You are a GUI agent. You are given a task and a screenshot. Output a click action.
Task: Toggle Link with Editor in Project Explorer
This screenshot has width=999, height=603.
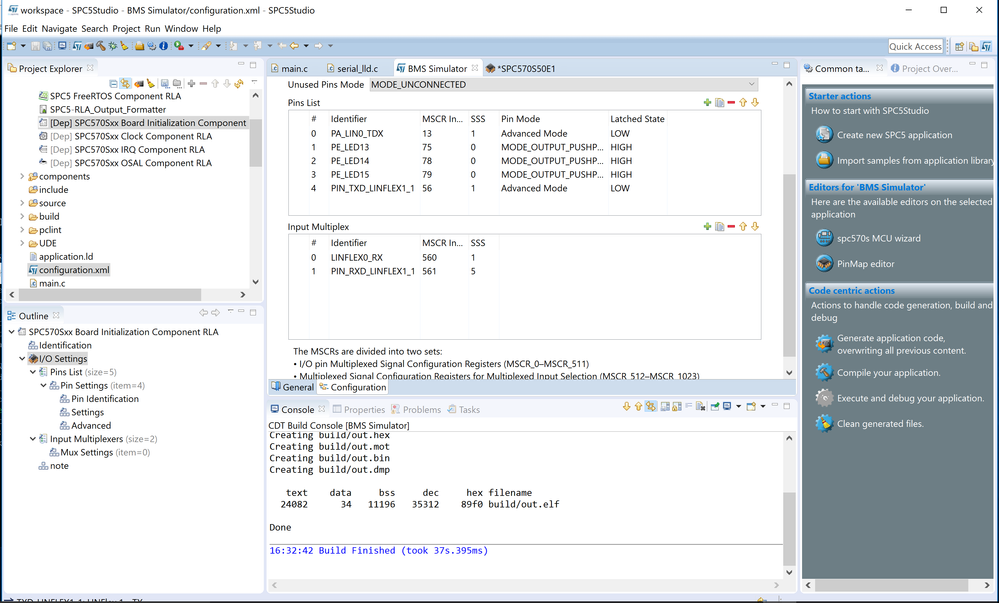click(126, 84)
